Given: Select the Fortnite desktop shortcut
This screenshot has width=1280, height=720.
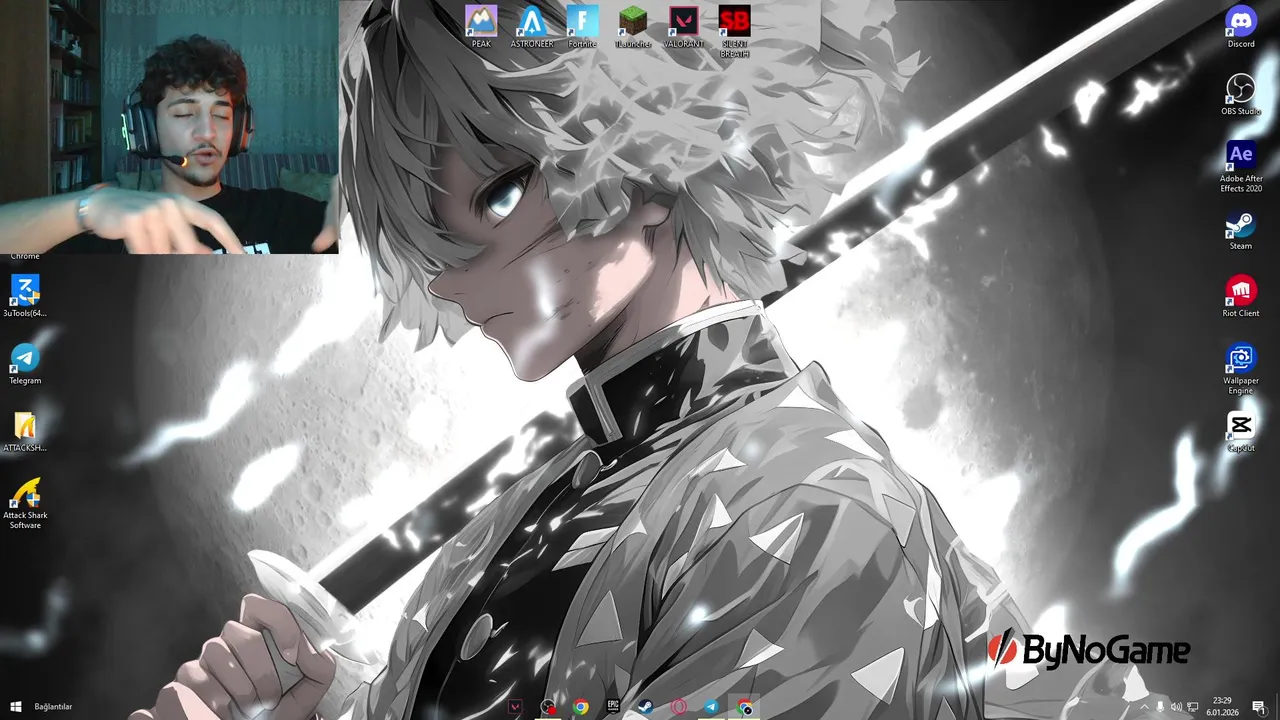Looking at the screenshot, I should coord(582,27).
